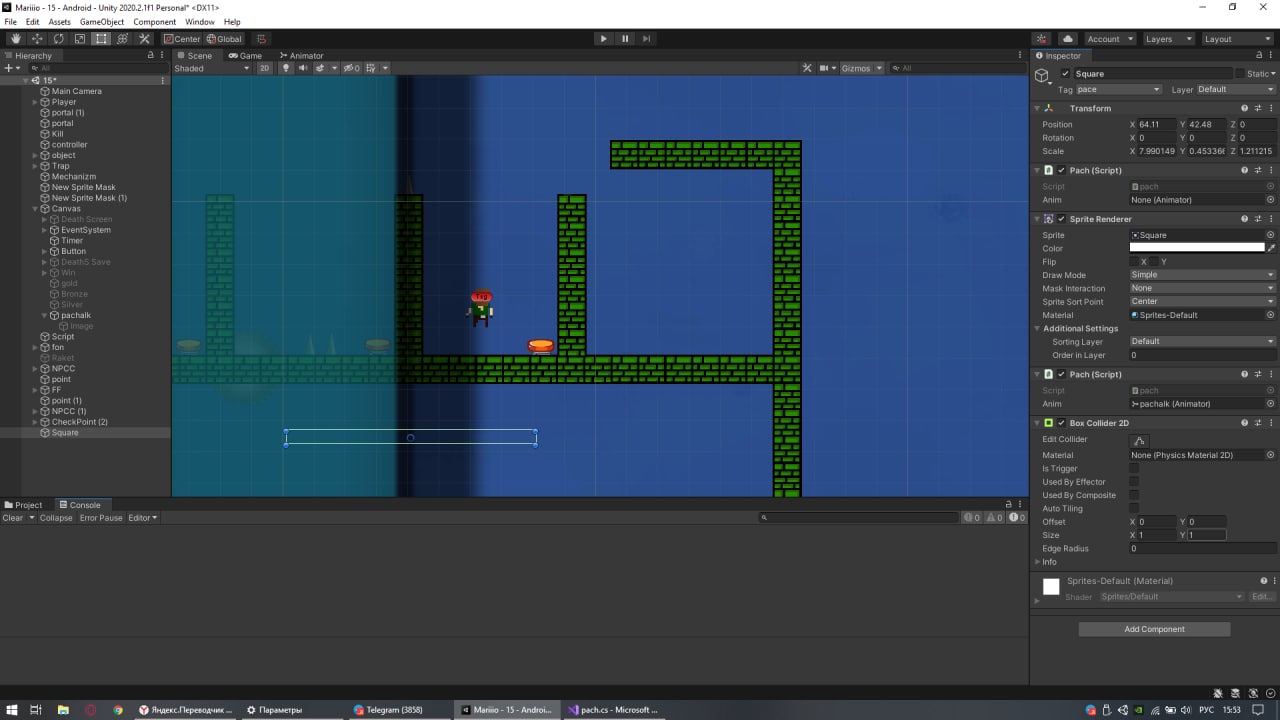Click the Add Component button
1280x720 pixels.
(x=1154, y=629)
